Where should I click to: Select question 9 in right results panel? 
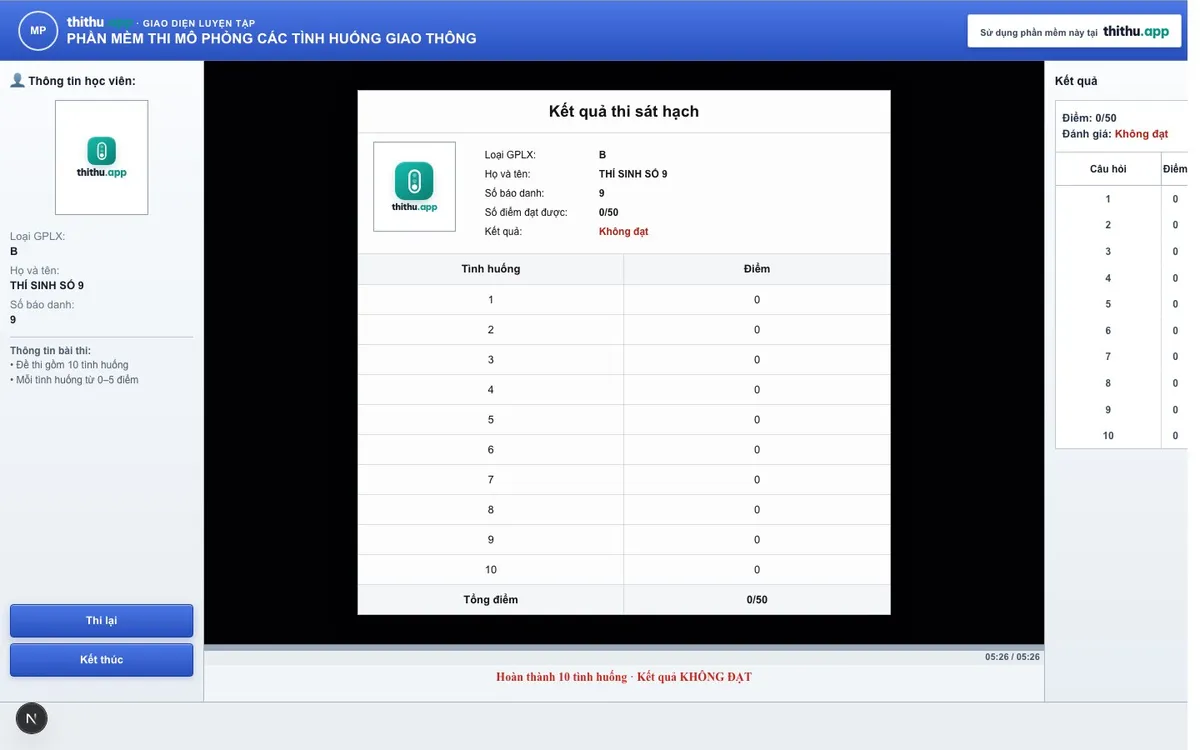coord(1122,410)
